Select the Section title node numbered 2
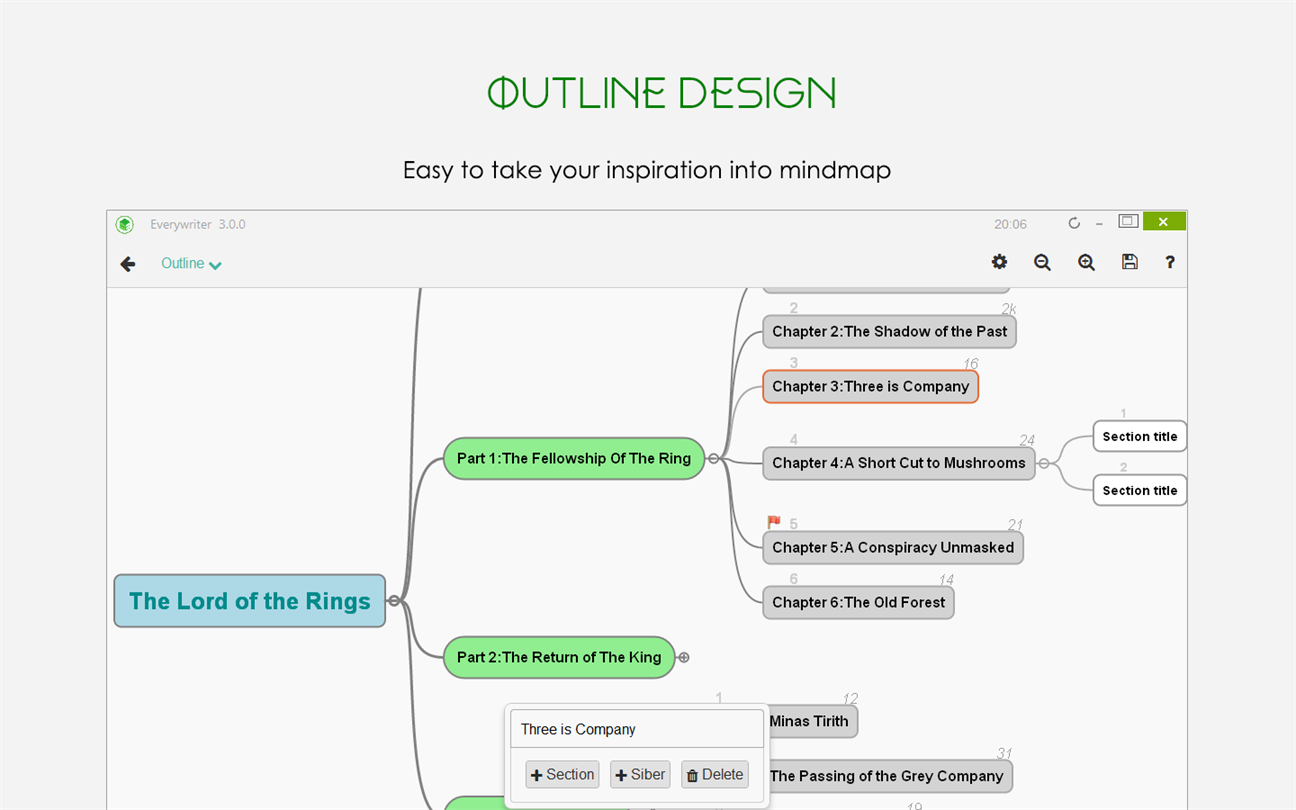 [x=1140, y=490]
